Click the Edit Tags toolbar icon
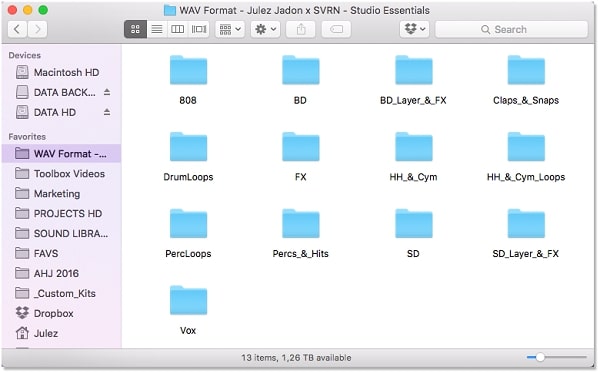This screenshot has width=600, height=376. pos(336,29)
